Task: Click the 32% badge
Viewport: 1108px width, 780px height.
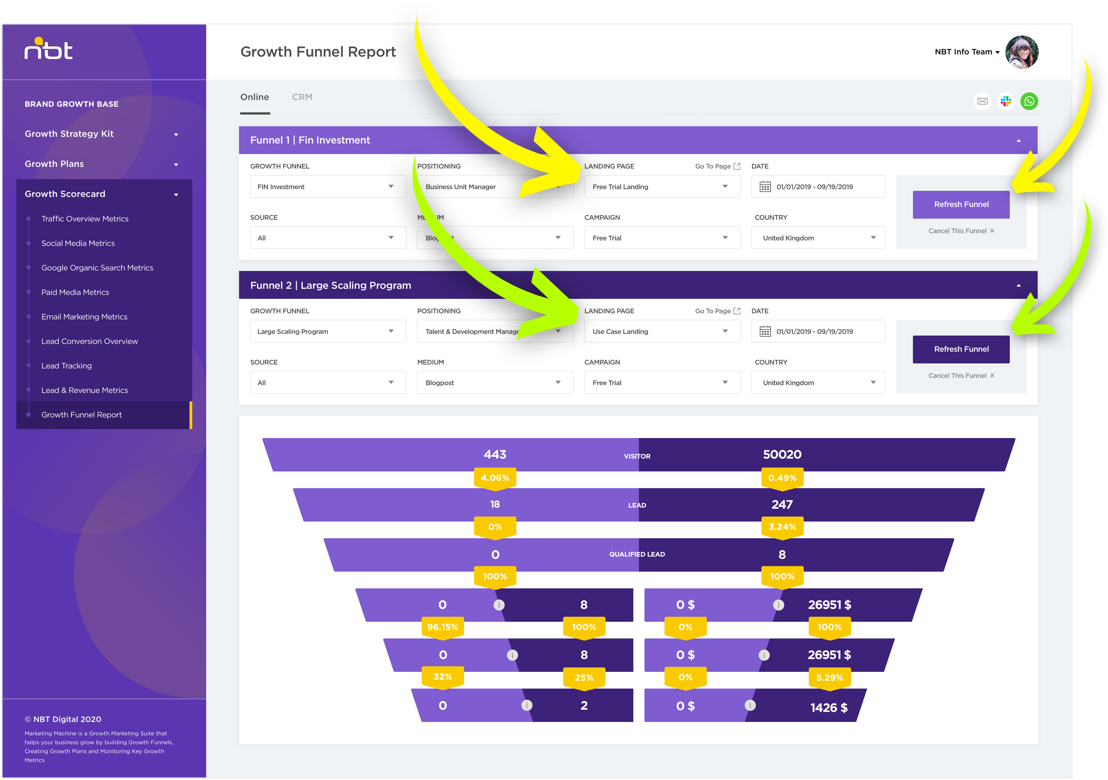Action: coord(442,677)
